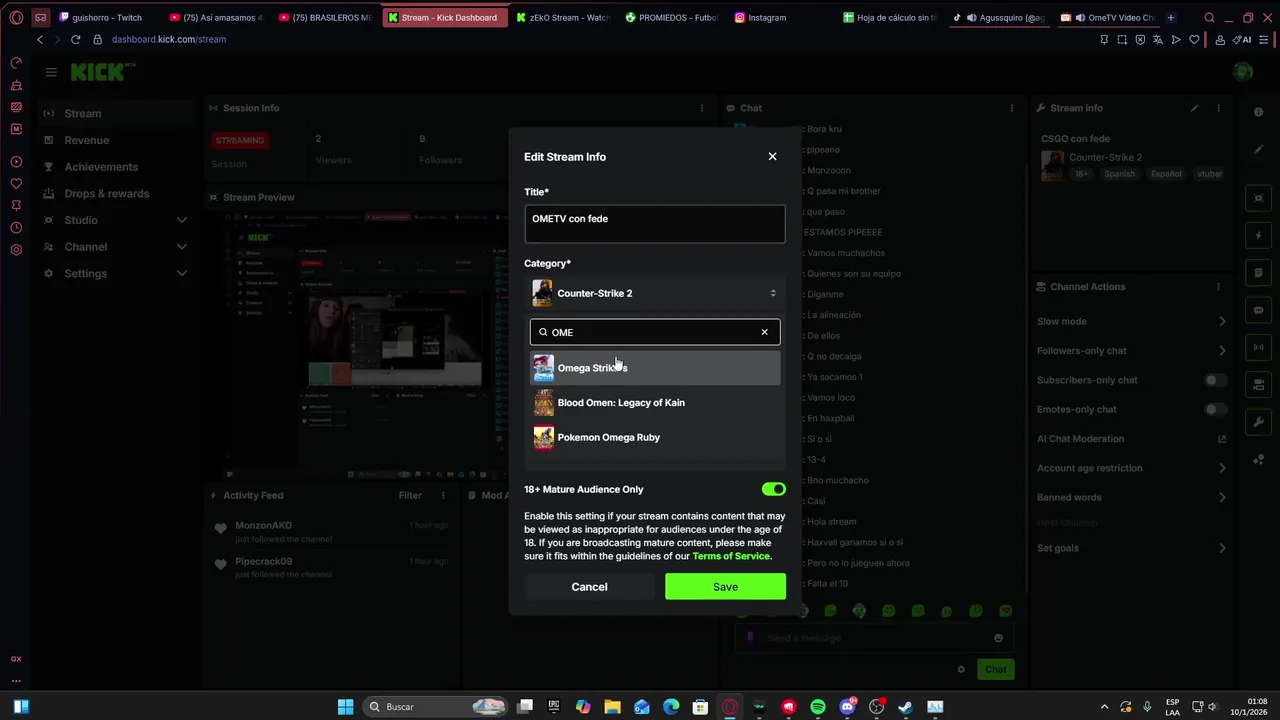Switch to OmeTV Video Chat tab

click(1108, 17)
